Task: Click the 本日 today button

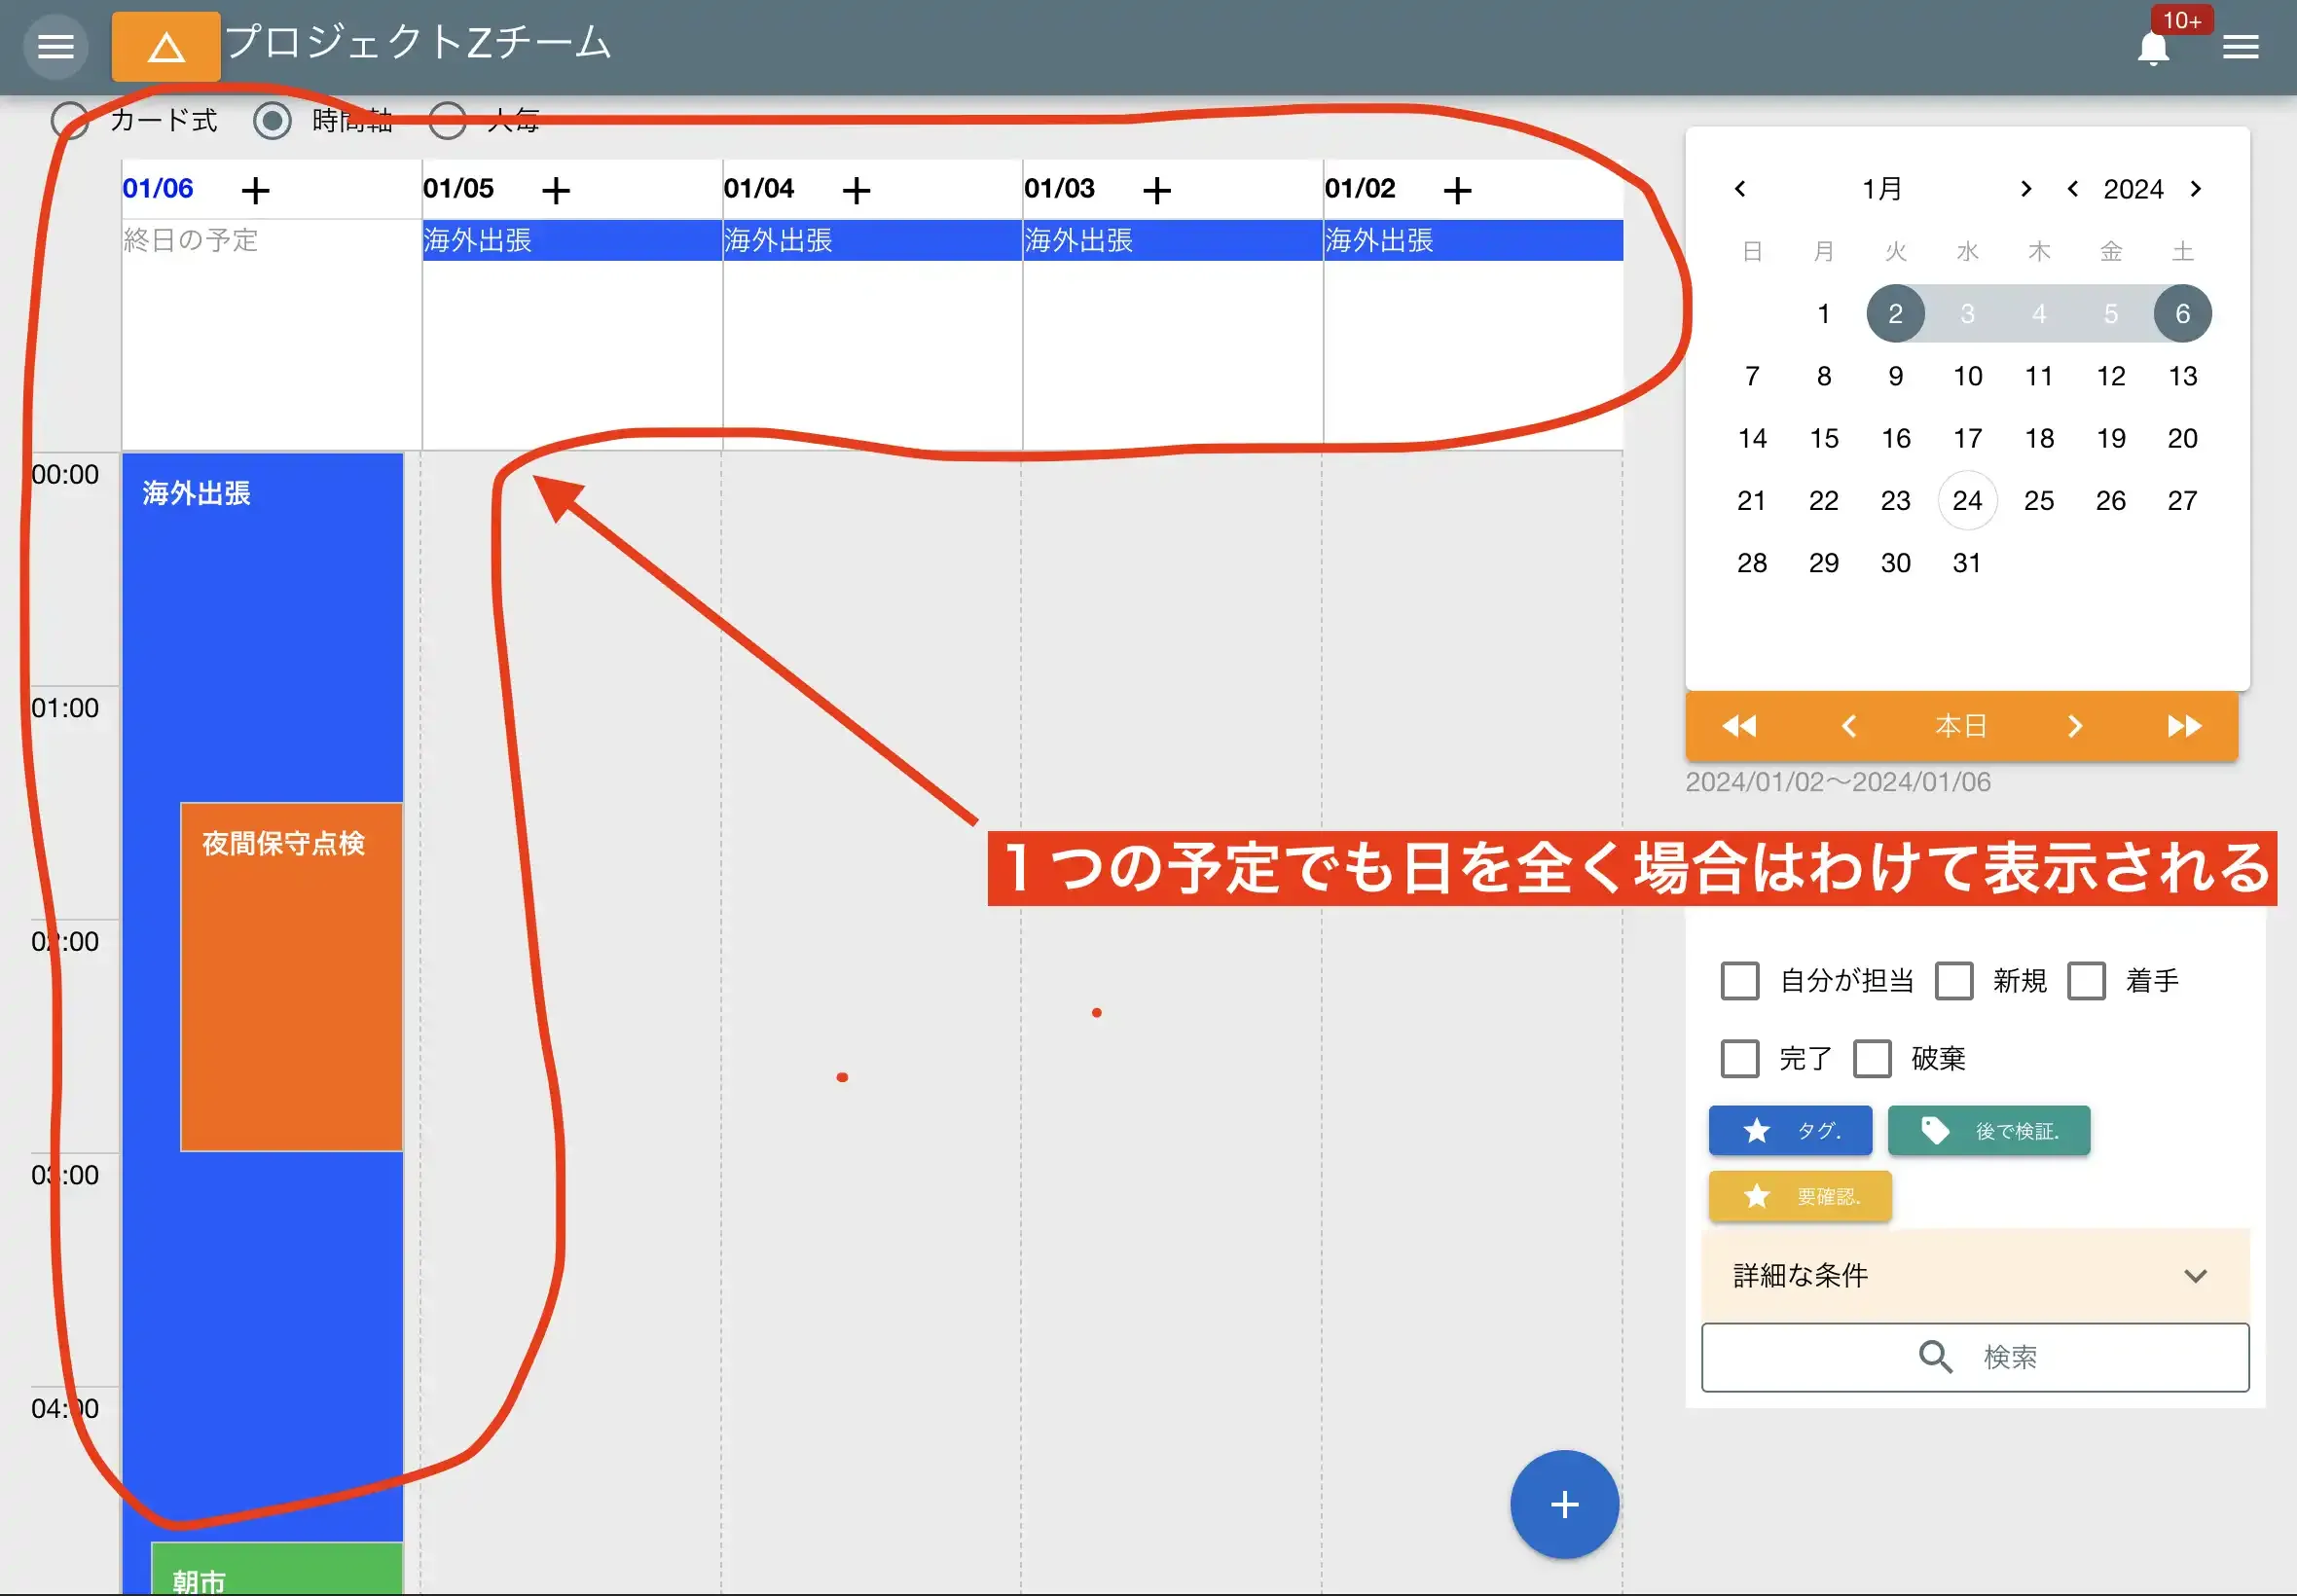Action: pos(1961,726)
